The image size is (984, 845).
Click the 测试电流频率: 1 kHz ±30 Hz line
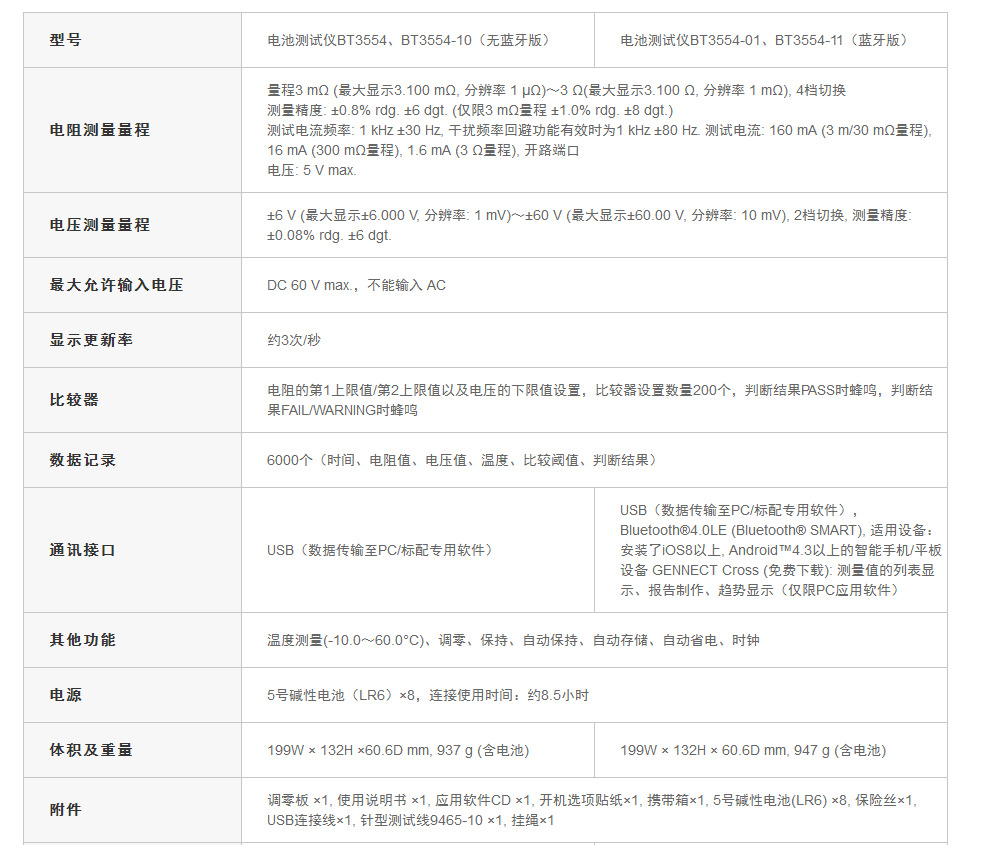tap(599, 130)
